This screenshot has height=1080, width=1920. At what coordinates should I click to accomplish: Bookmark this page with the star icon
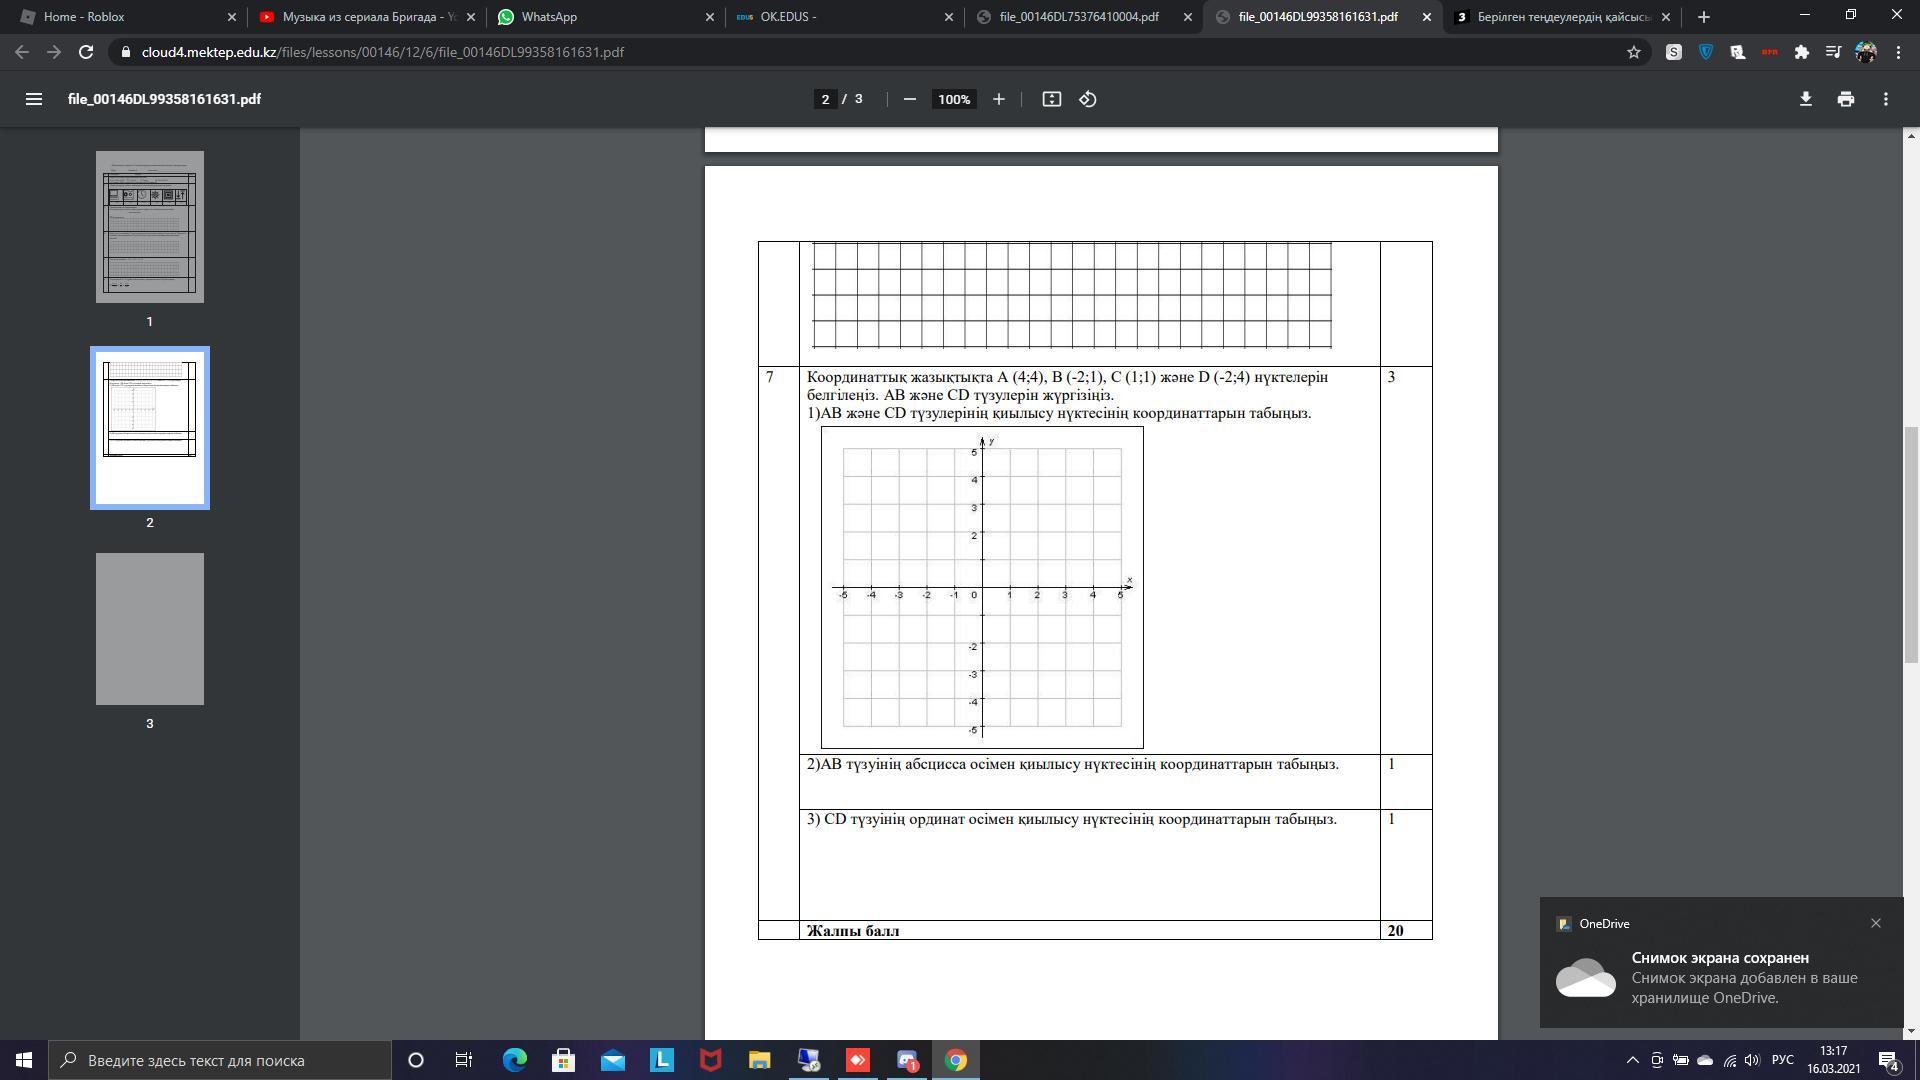[x=1633, y=52]
